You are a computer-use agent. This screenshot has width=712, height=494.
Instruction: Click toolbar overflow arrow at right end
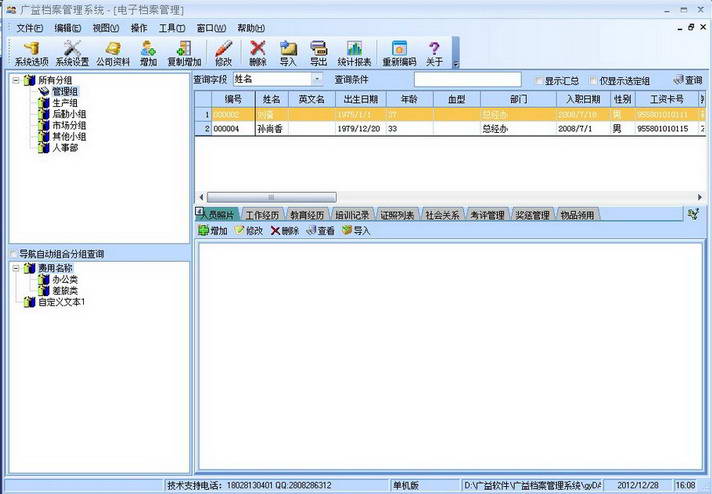click(456, 53)
